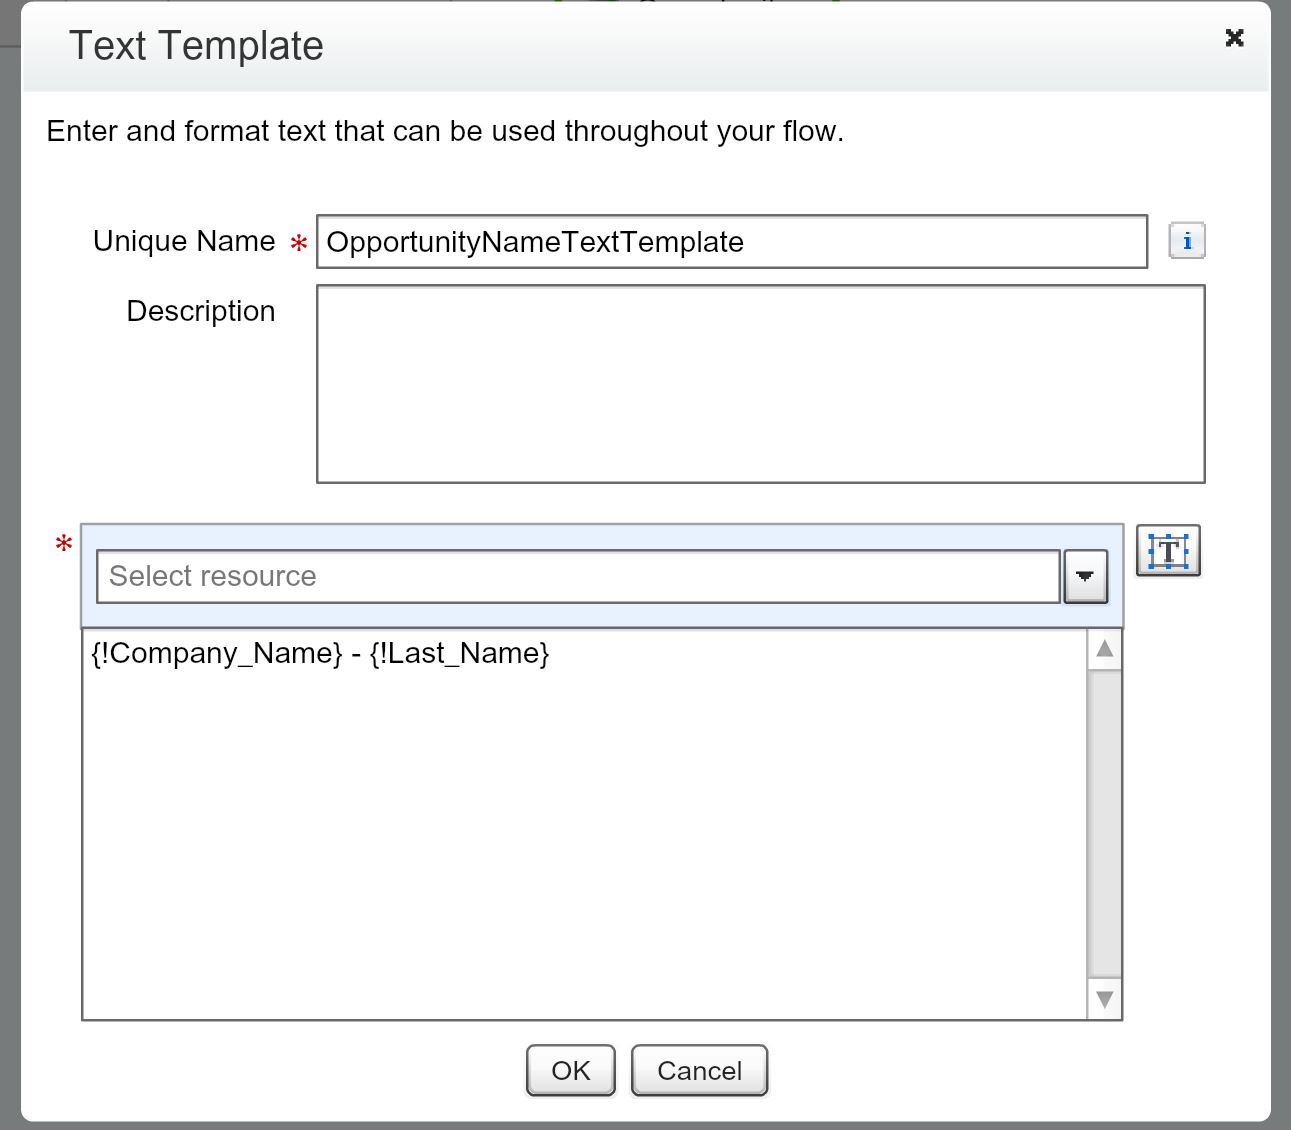Click the Unique Name label
This screenshot has width=1291, height=1130.
pyautogui.click(x=184, y=242)
